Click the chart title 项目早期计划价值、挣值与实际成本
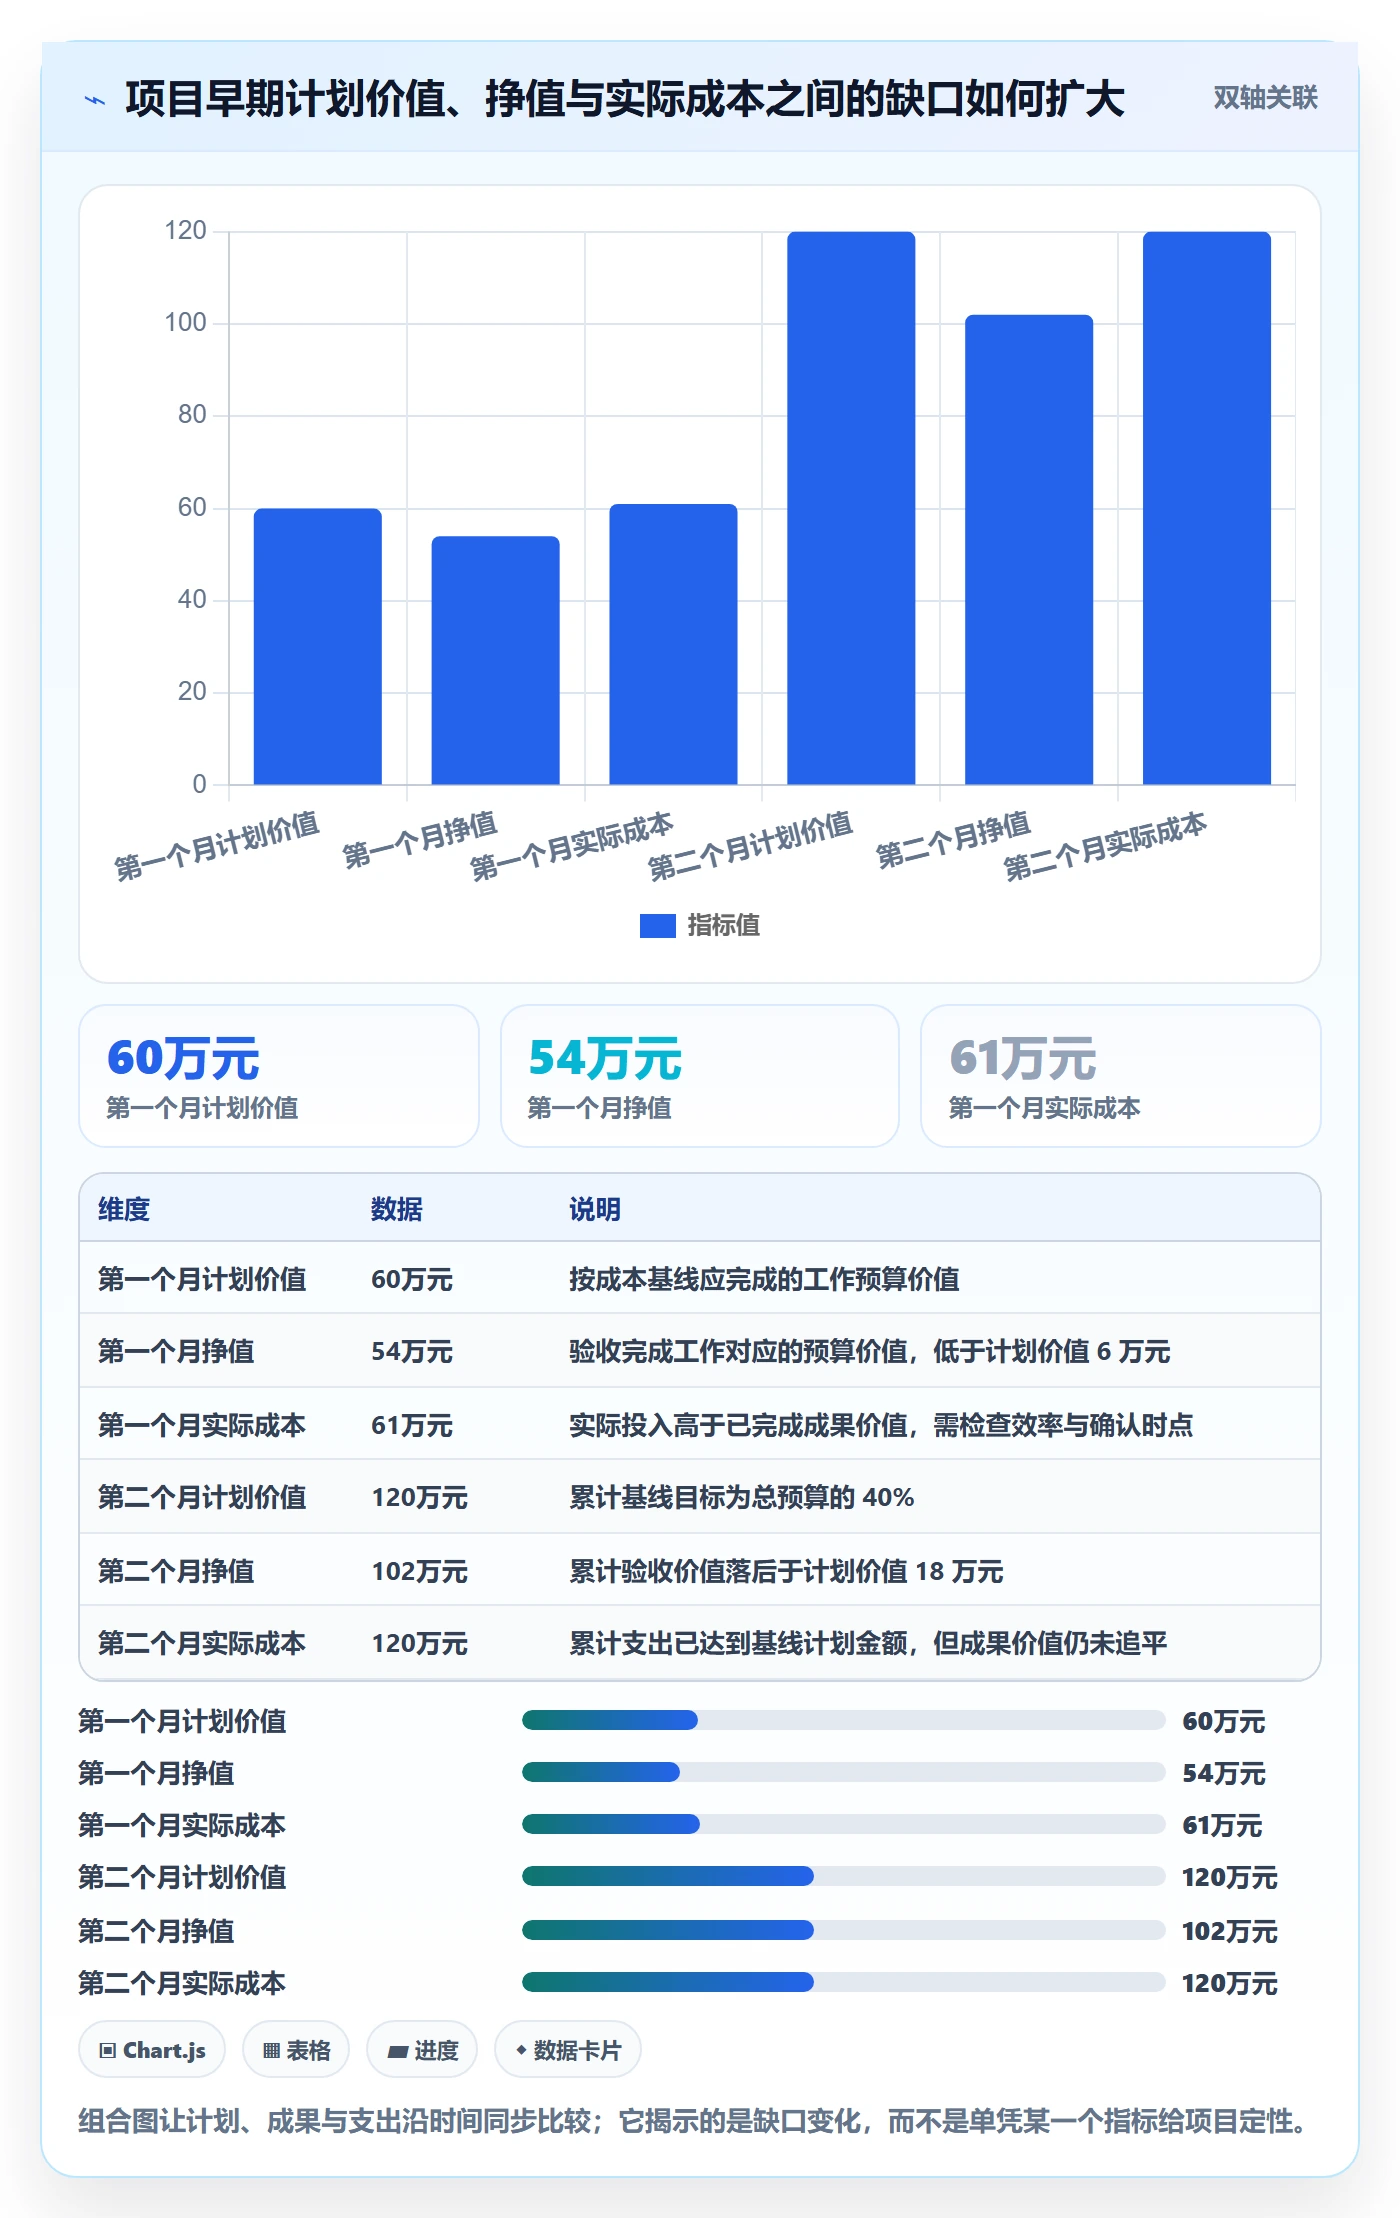Image resolution: width=1400 pixels, height=2218 pixels. coord(625,99)
